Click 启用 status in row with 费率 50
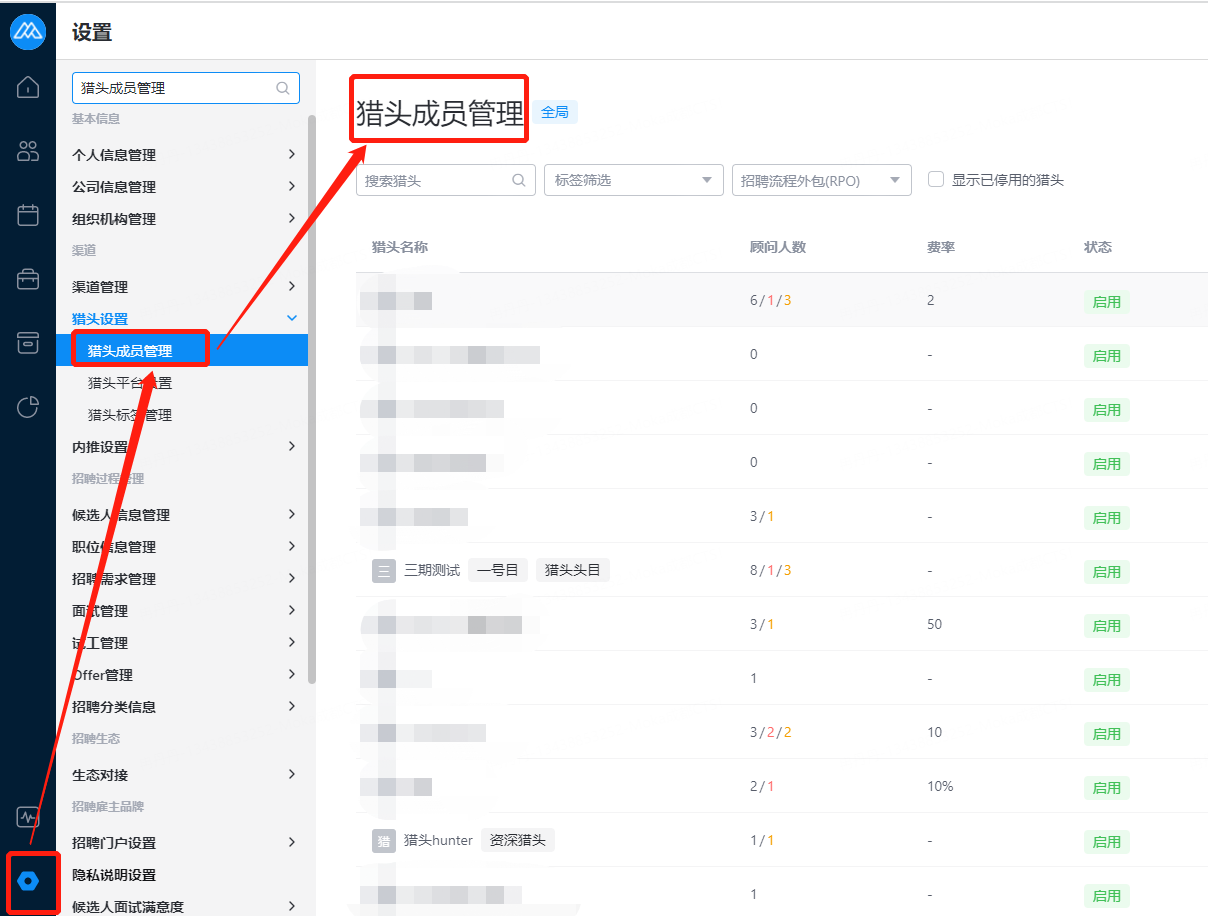Image resolution: width=1208 pixels, height=916 pixels. coord(1106,626)
